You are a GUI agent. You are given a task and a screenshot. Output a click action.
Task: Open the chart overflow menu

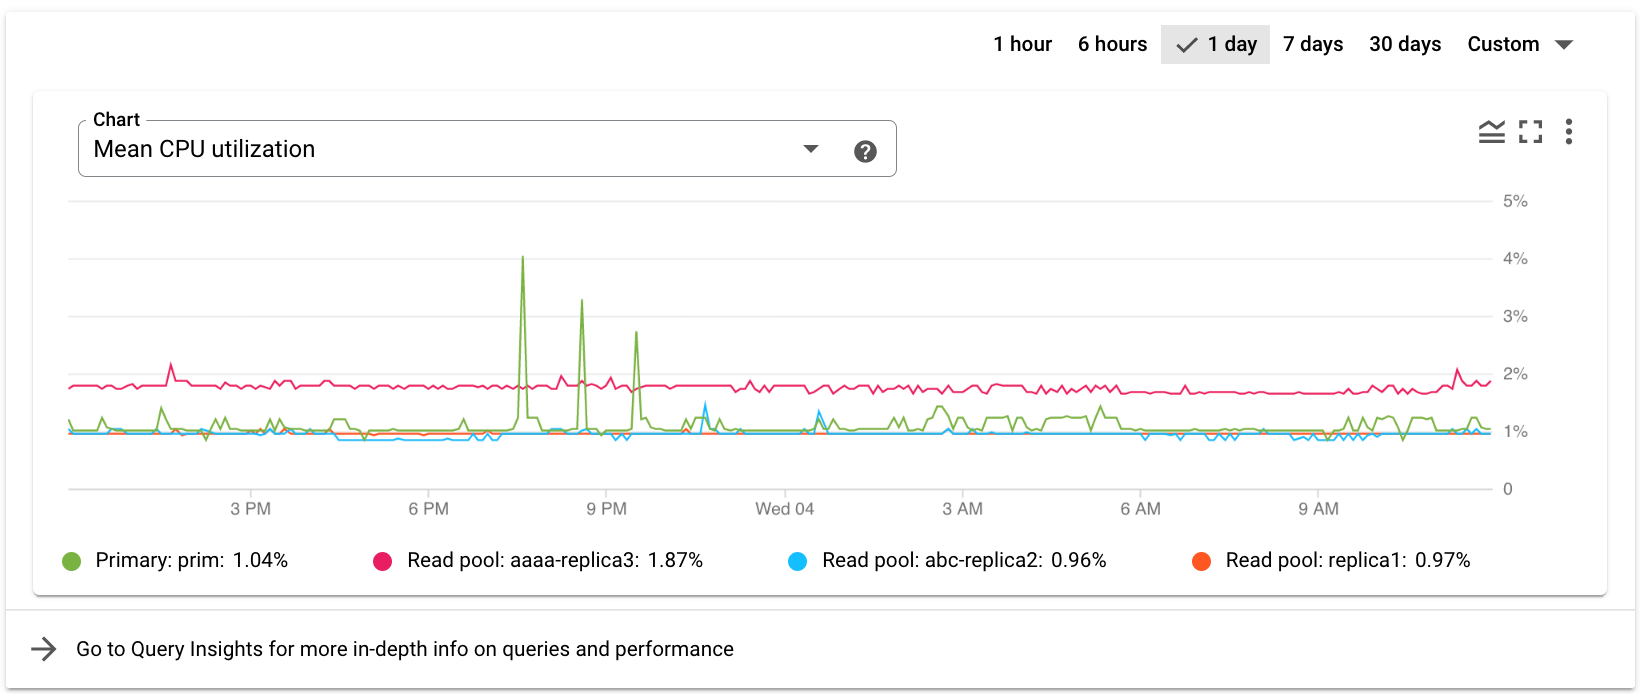[x=1569, y=131]
